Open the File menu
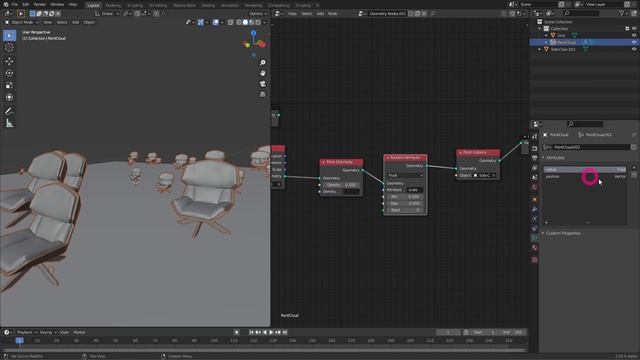This screenshot has width=640, height=360. (15, 4)
